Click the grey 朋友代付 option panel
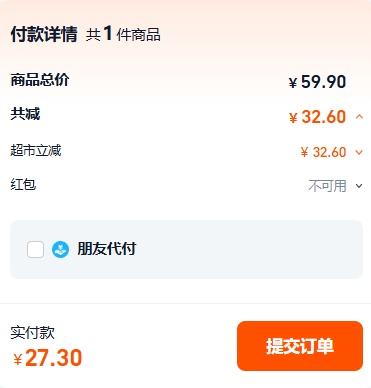This screenshot has width=371, height=388. [x=186, y=249]
